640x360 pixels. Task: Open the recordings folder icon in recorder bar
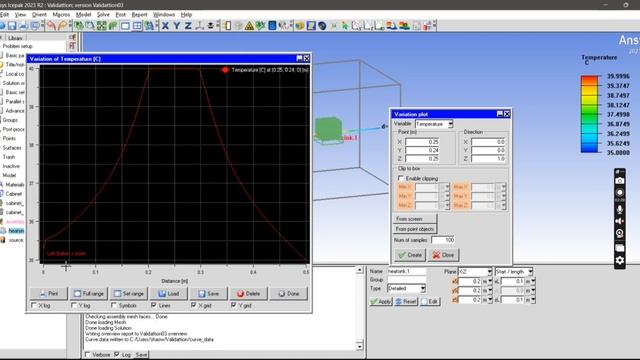tap(620, 248)
